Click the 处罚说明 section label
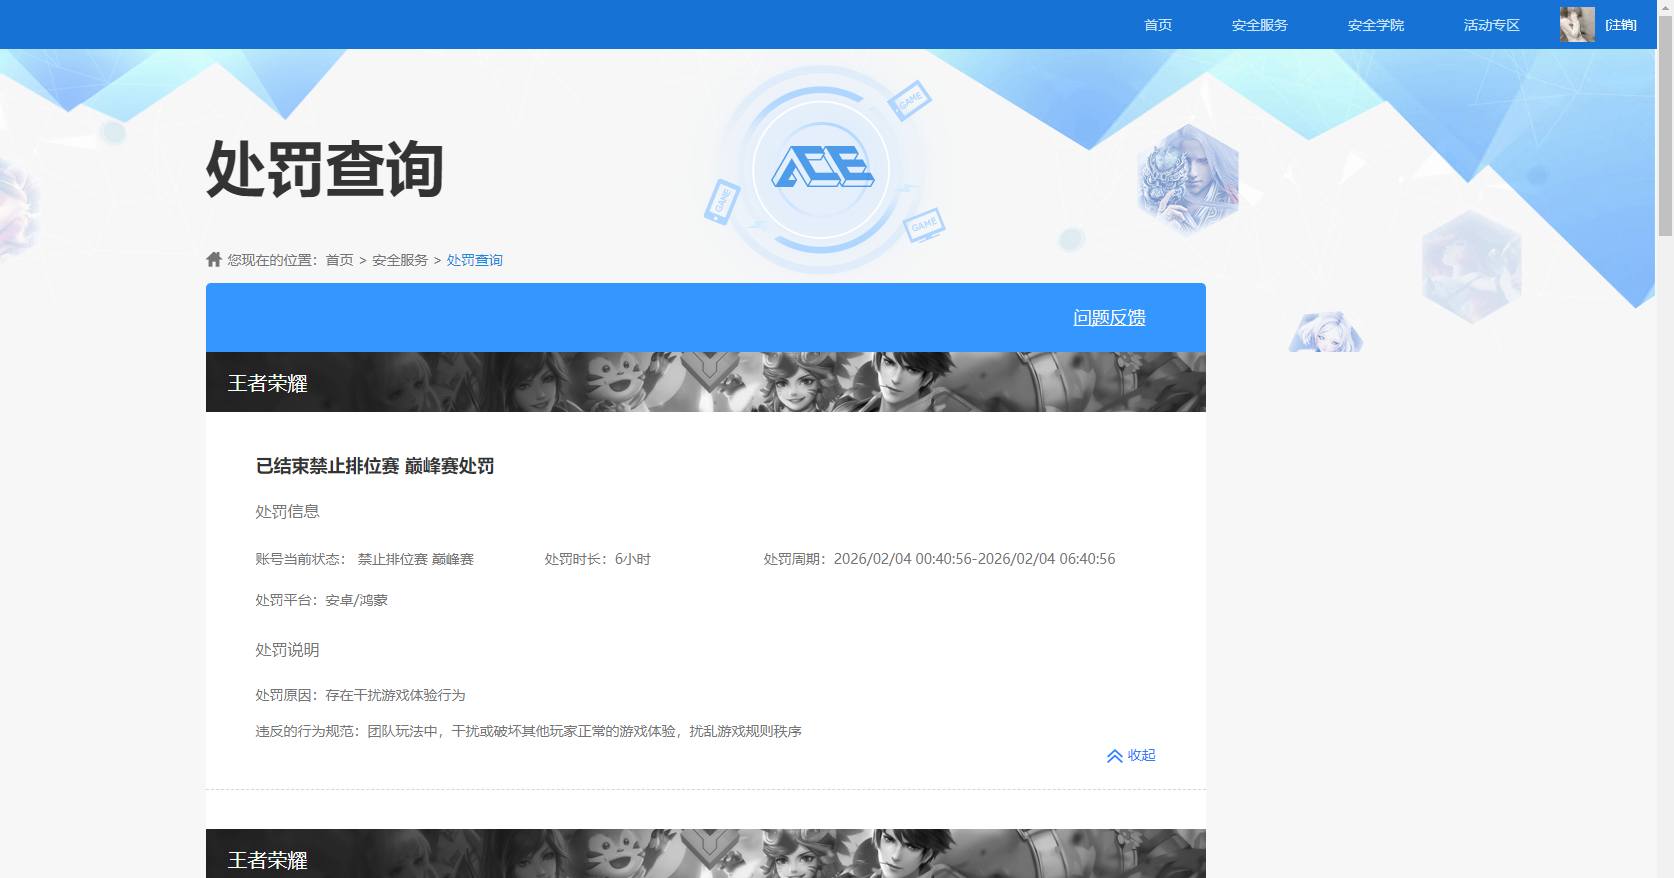Screen dimensions: 1674x878 click(x=287, y=650)
